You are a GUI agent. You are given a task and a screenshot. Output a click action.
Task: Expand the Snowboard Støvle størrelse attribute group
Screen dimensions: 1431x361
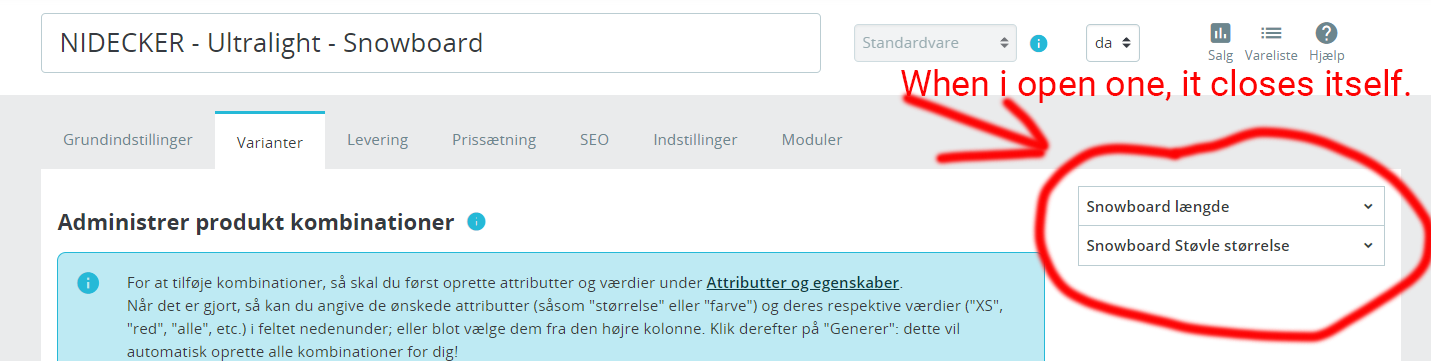(x=1231, y=245)
